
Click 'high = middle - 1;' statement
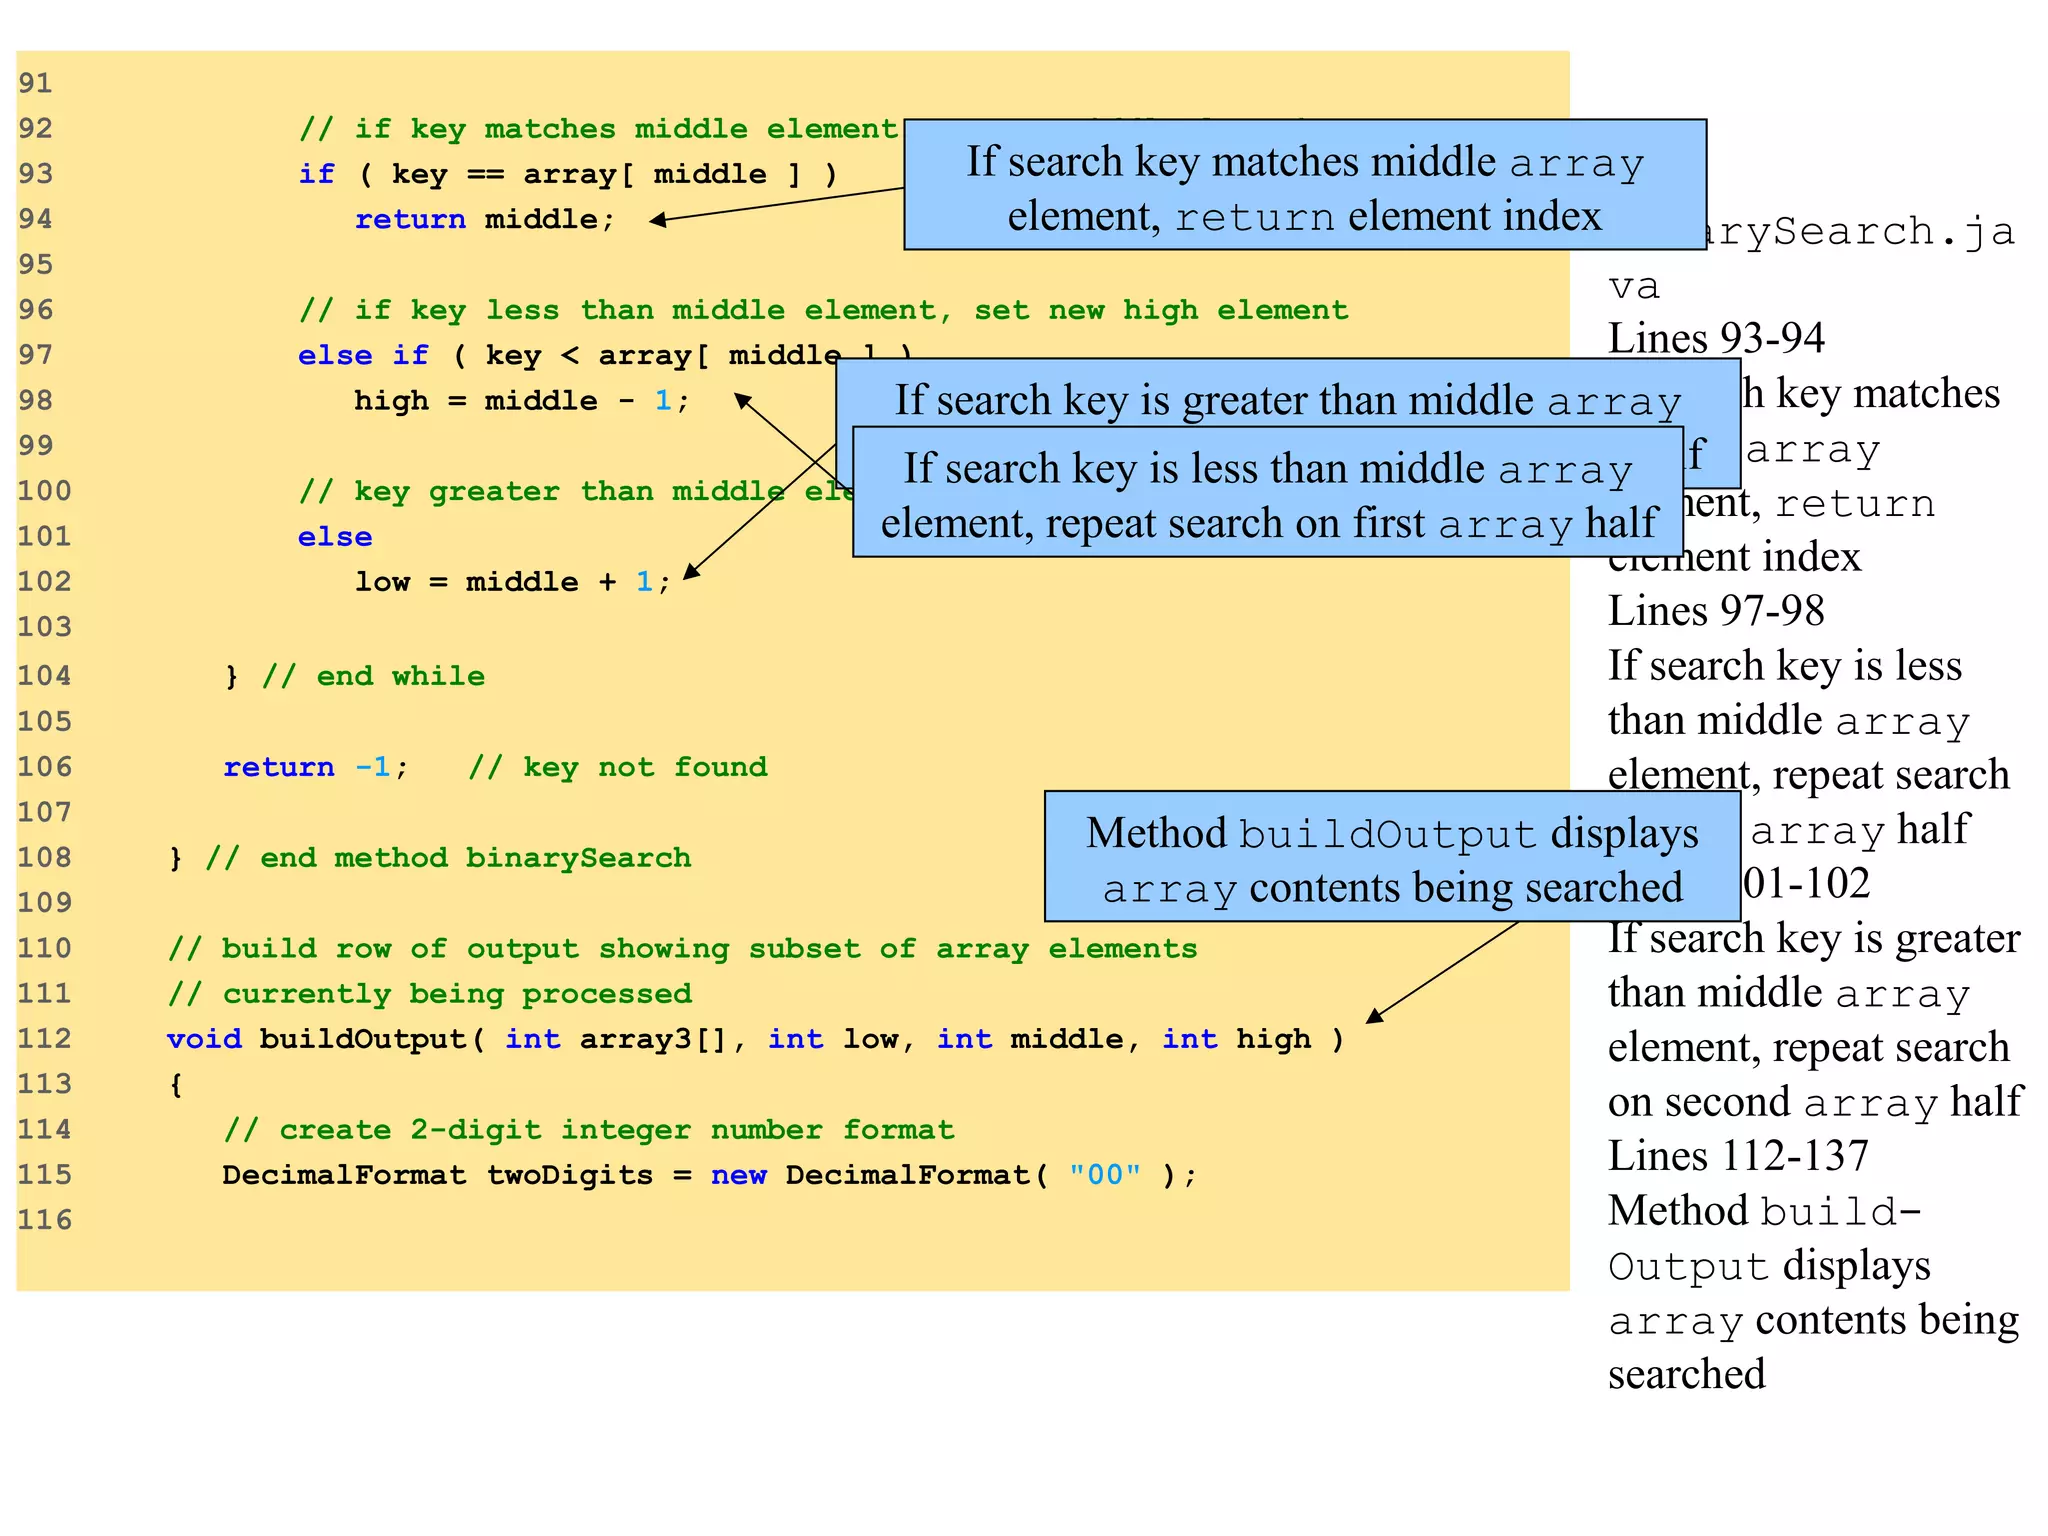click(x=522, y=401)
